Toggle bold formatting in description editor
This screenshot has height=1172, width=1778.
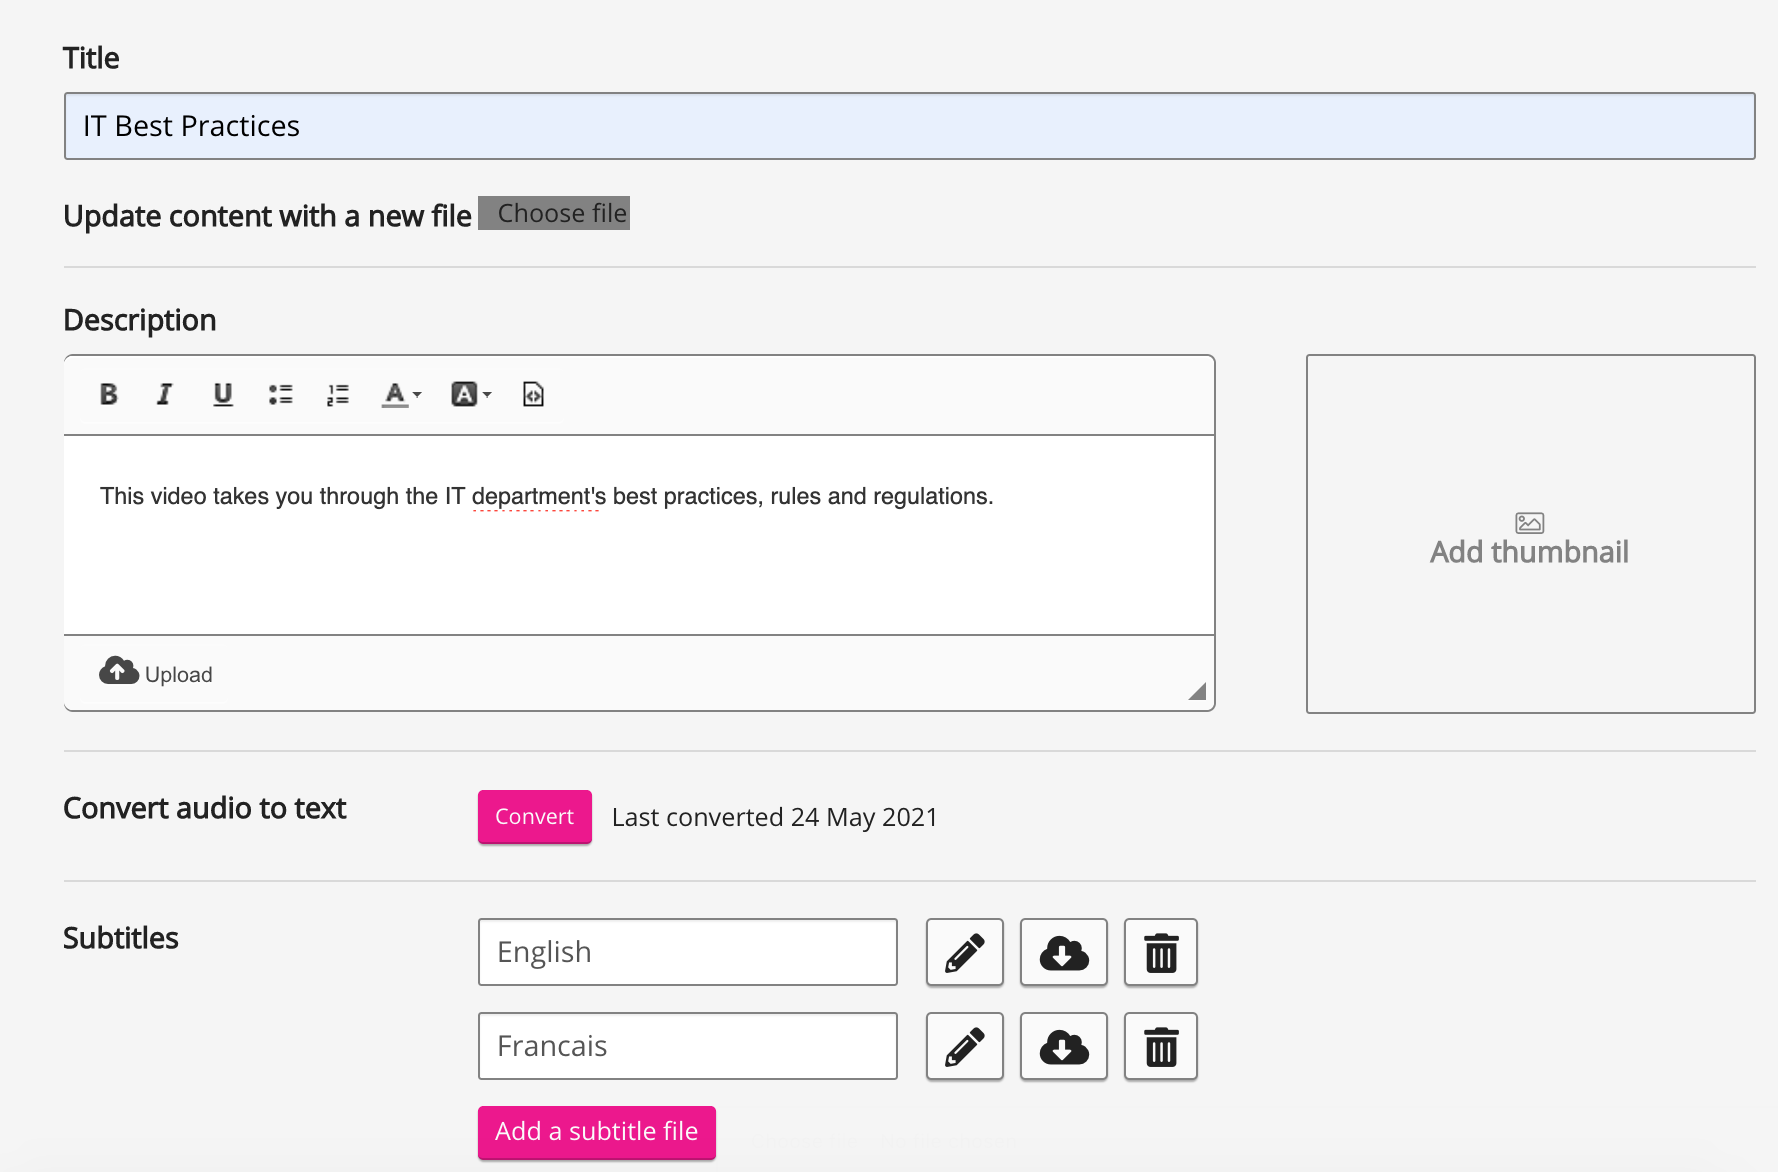pos(109,394)
